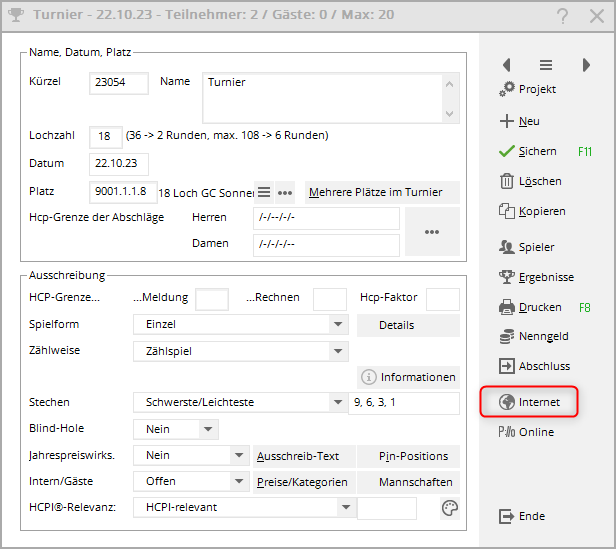616x549 pixels.
Task: Click Sichern to save tournament
Action: click(528, 151)
